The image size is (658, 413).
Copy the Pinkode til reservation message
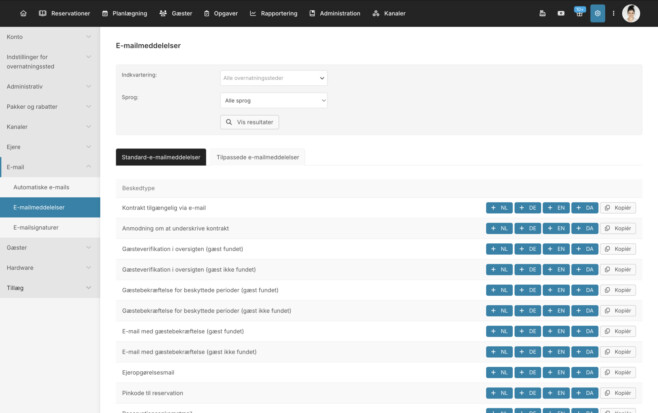(618, 393)
